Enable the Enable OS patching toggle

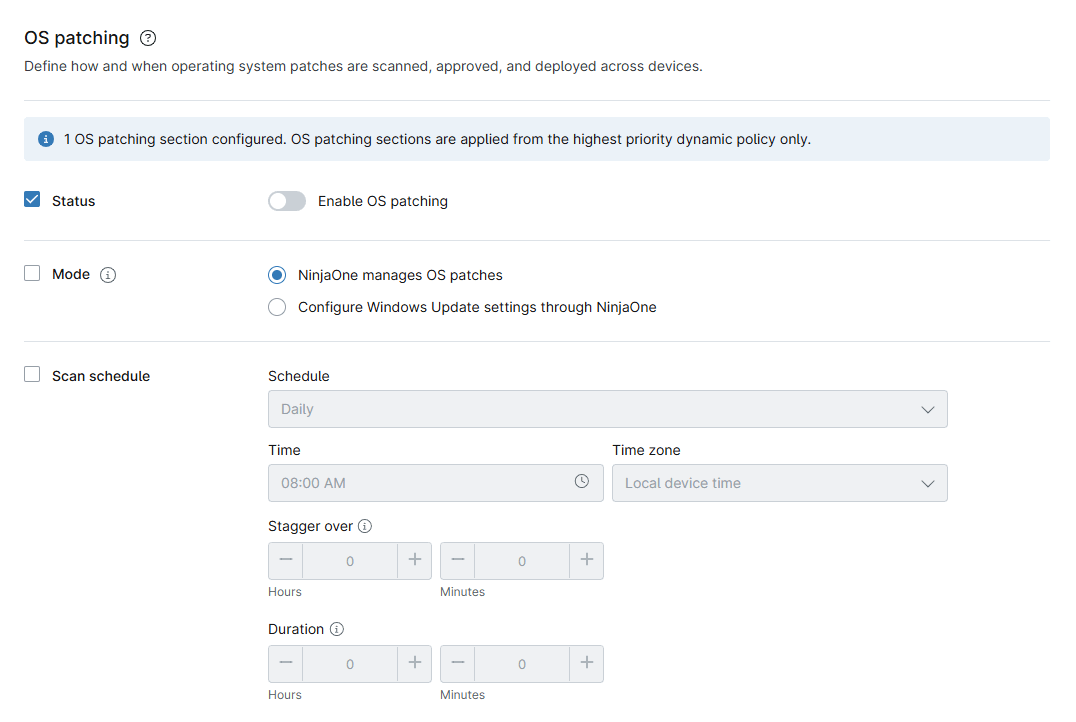(287, 200)
